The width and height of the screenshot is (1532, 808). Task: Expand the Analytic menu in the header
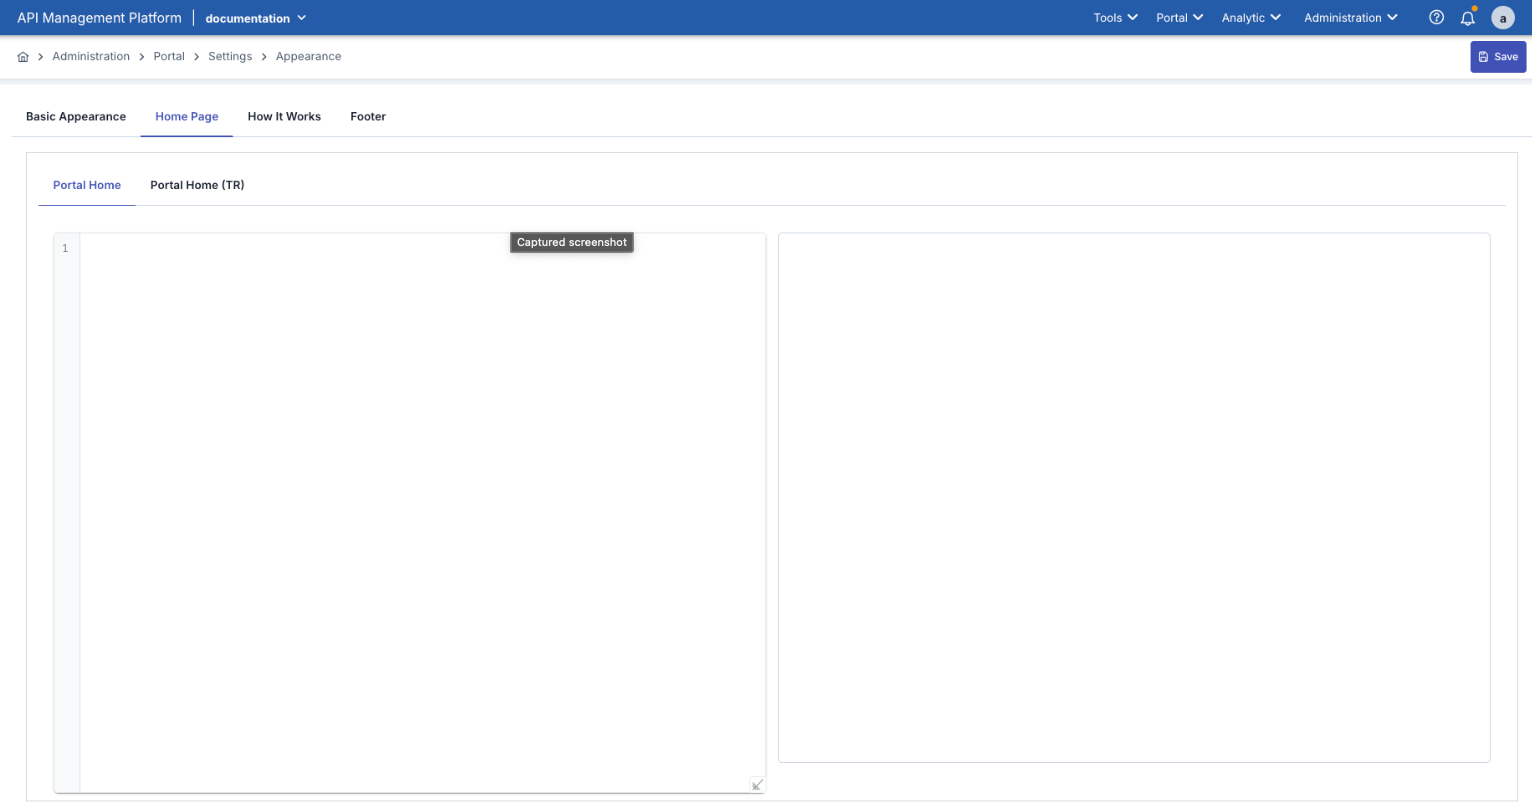click(1250, 18)
